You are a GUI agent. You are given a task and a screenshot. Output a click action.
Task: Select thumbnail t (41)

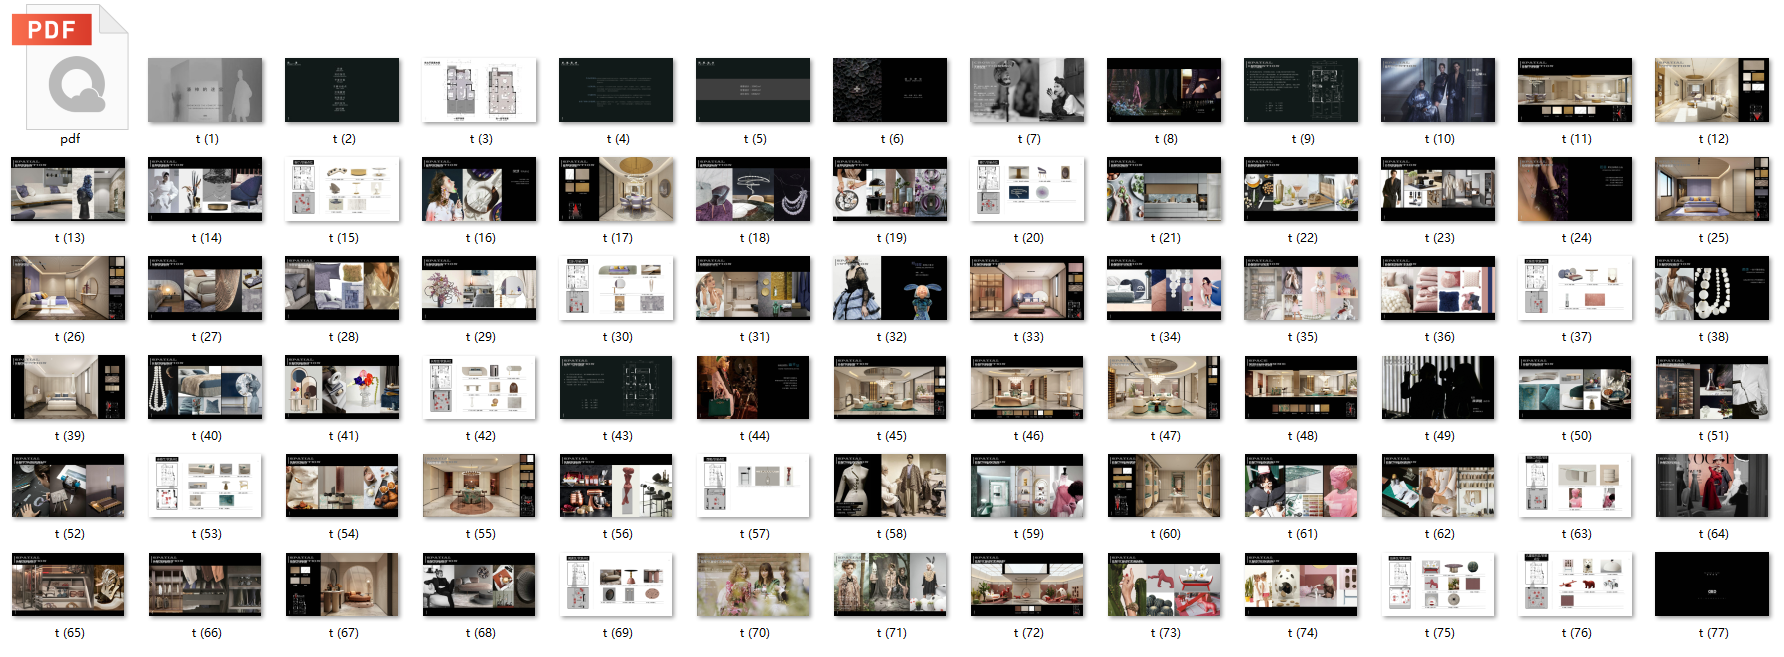click(342, 387)
